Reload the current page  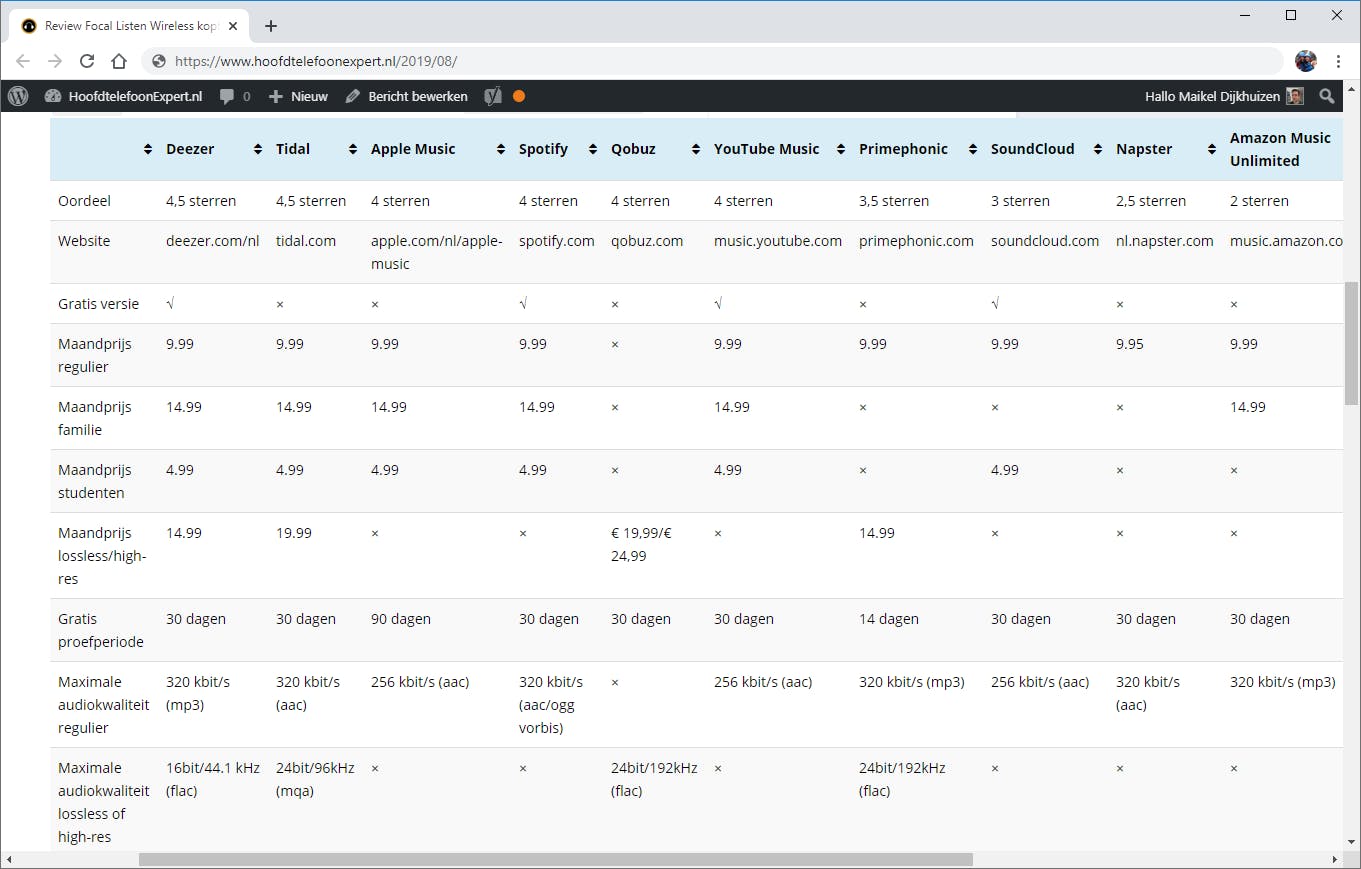pyautogui.click(x=87, y=61)
